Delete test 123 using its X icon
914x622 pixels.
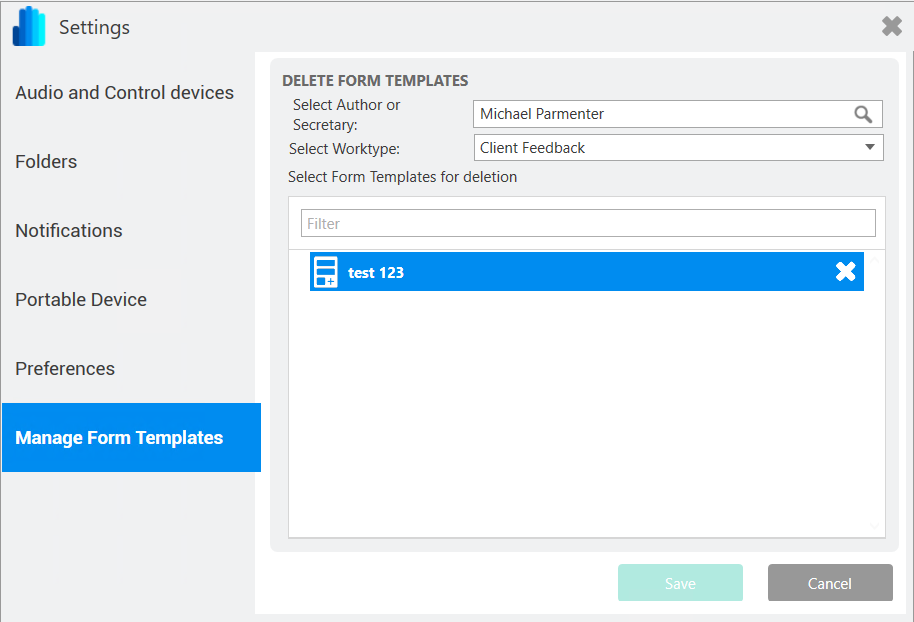point(845,271)
